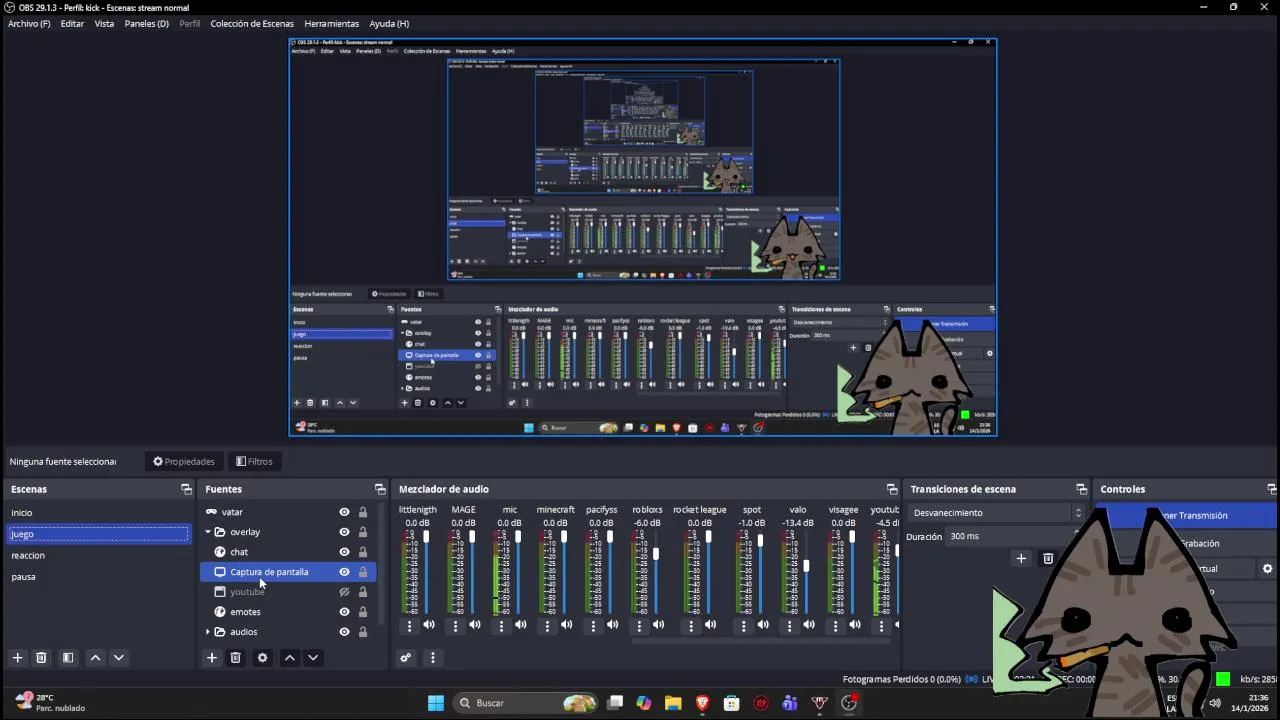This screenshot has width=1280, height=720.
Task: Move scene up with the Escenas up arrow
Action: [x=95, y=658]
